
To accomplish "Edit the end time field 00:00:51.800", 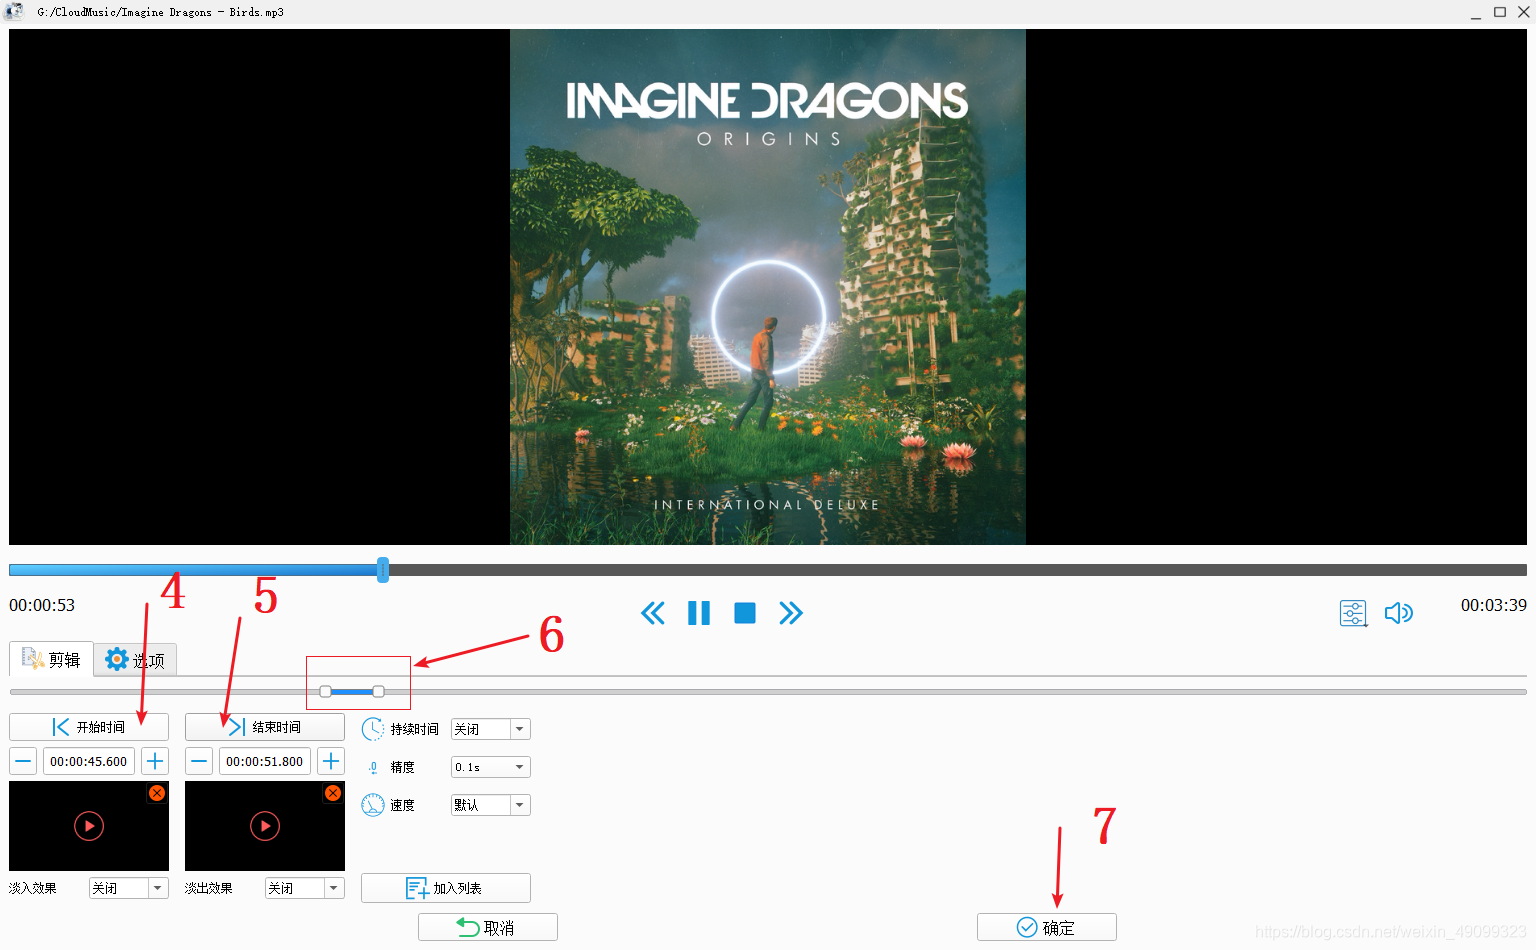I will [x=265, y=761].
